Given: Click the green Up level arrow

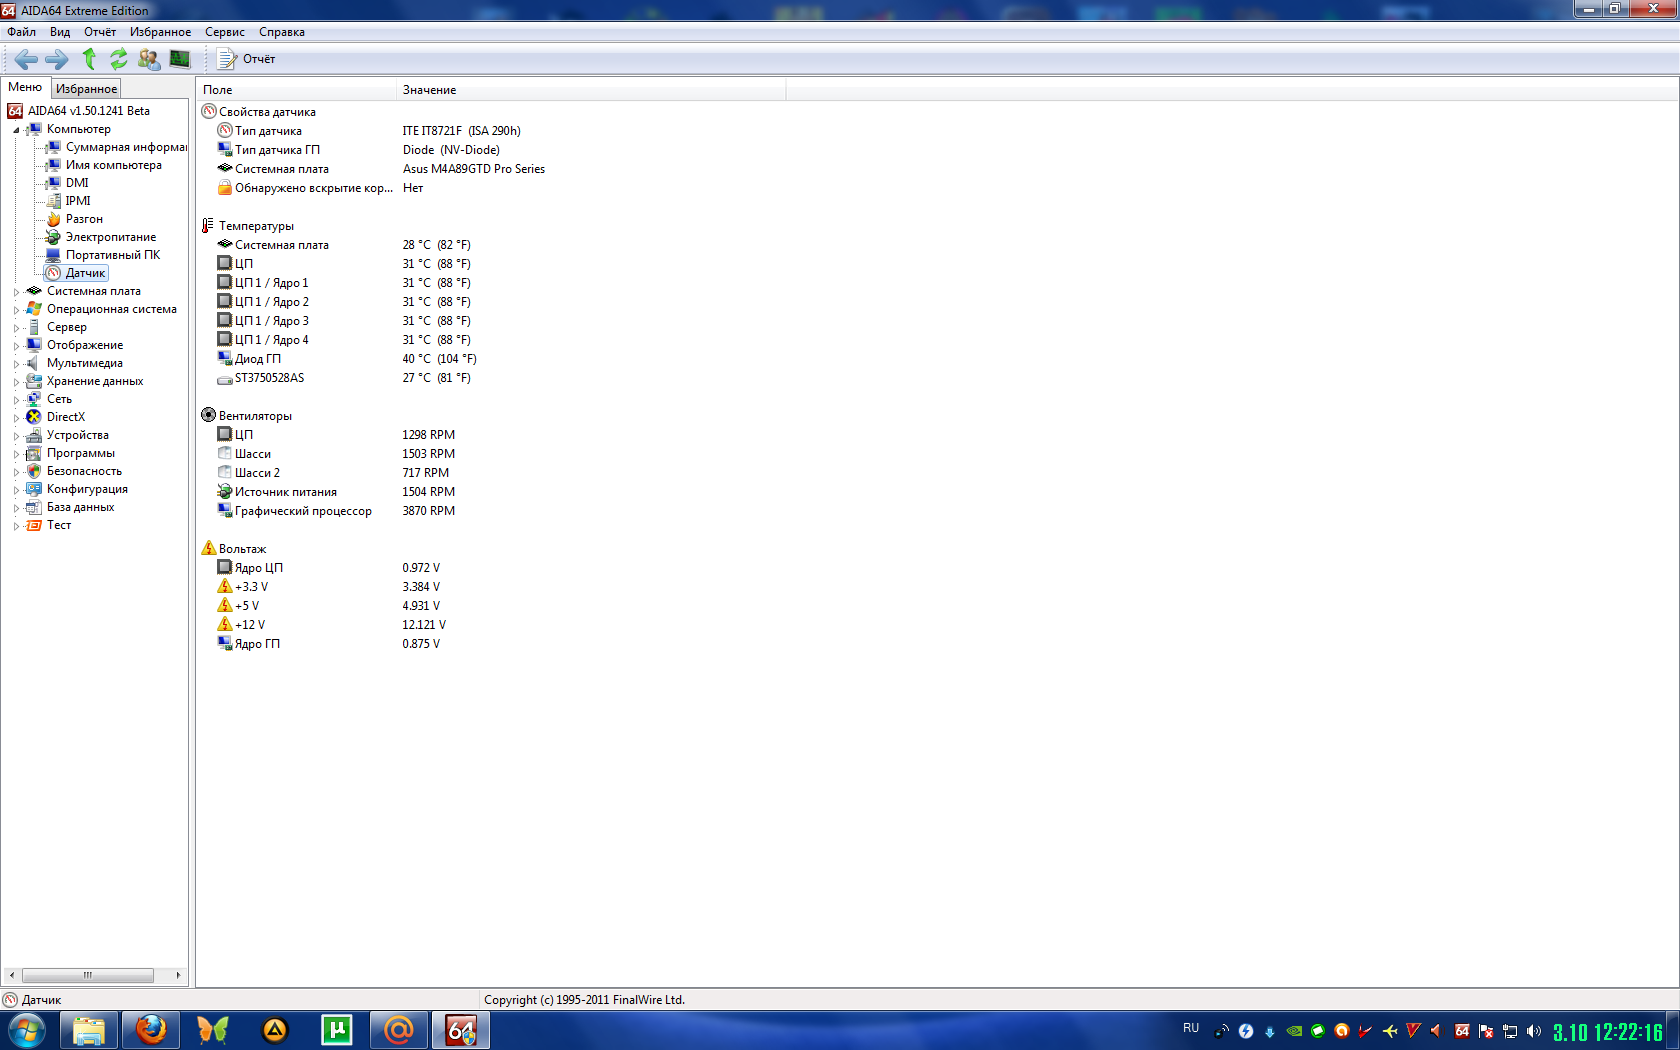Looking at the screenshot, I should pyautogui.click(x=89, y=59).
